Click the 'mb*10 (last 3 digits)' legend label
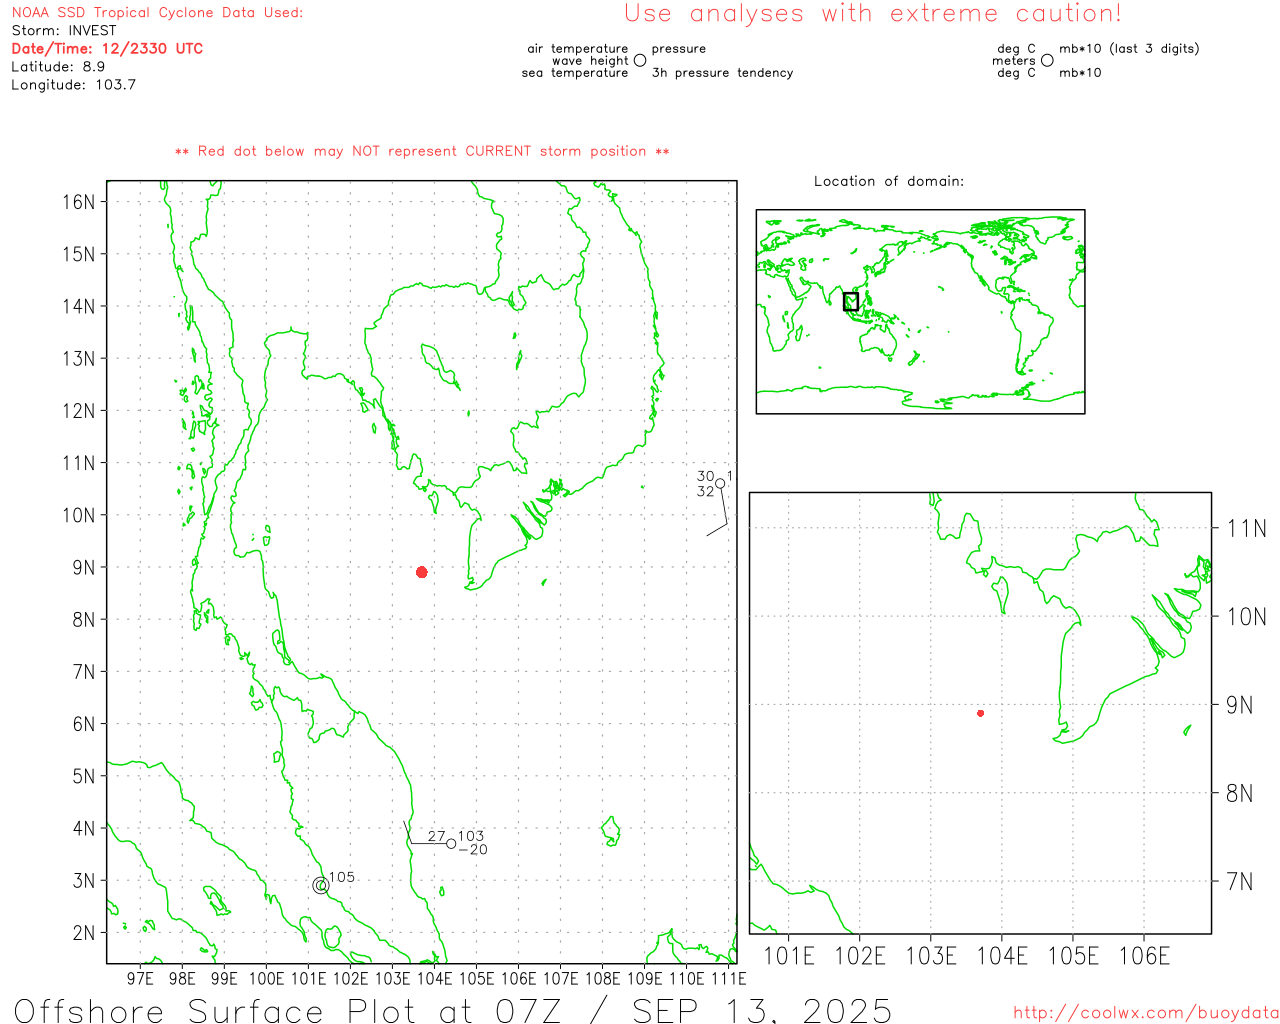The height and width of the screenshot is (1024, 1280). (1129, 49)
